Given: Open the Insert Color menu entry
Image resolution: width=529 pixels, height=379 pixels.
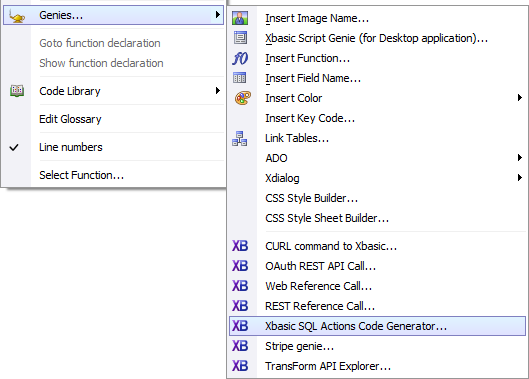Looking at the screenshot, I should pos(377,98).
